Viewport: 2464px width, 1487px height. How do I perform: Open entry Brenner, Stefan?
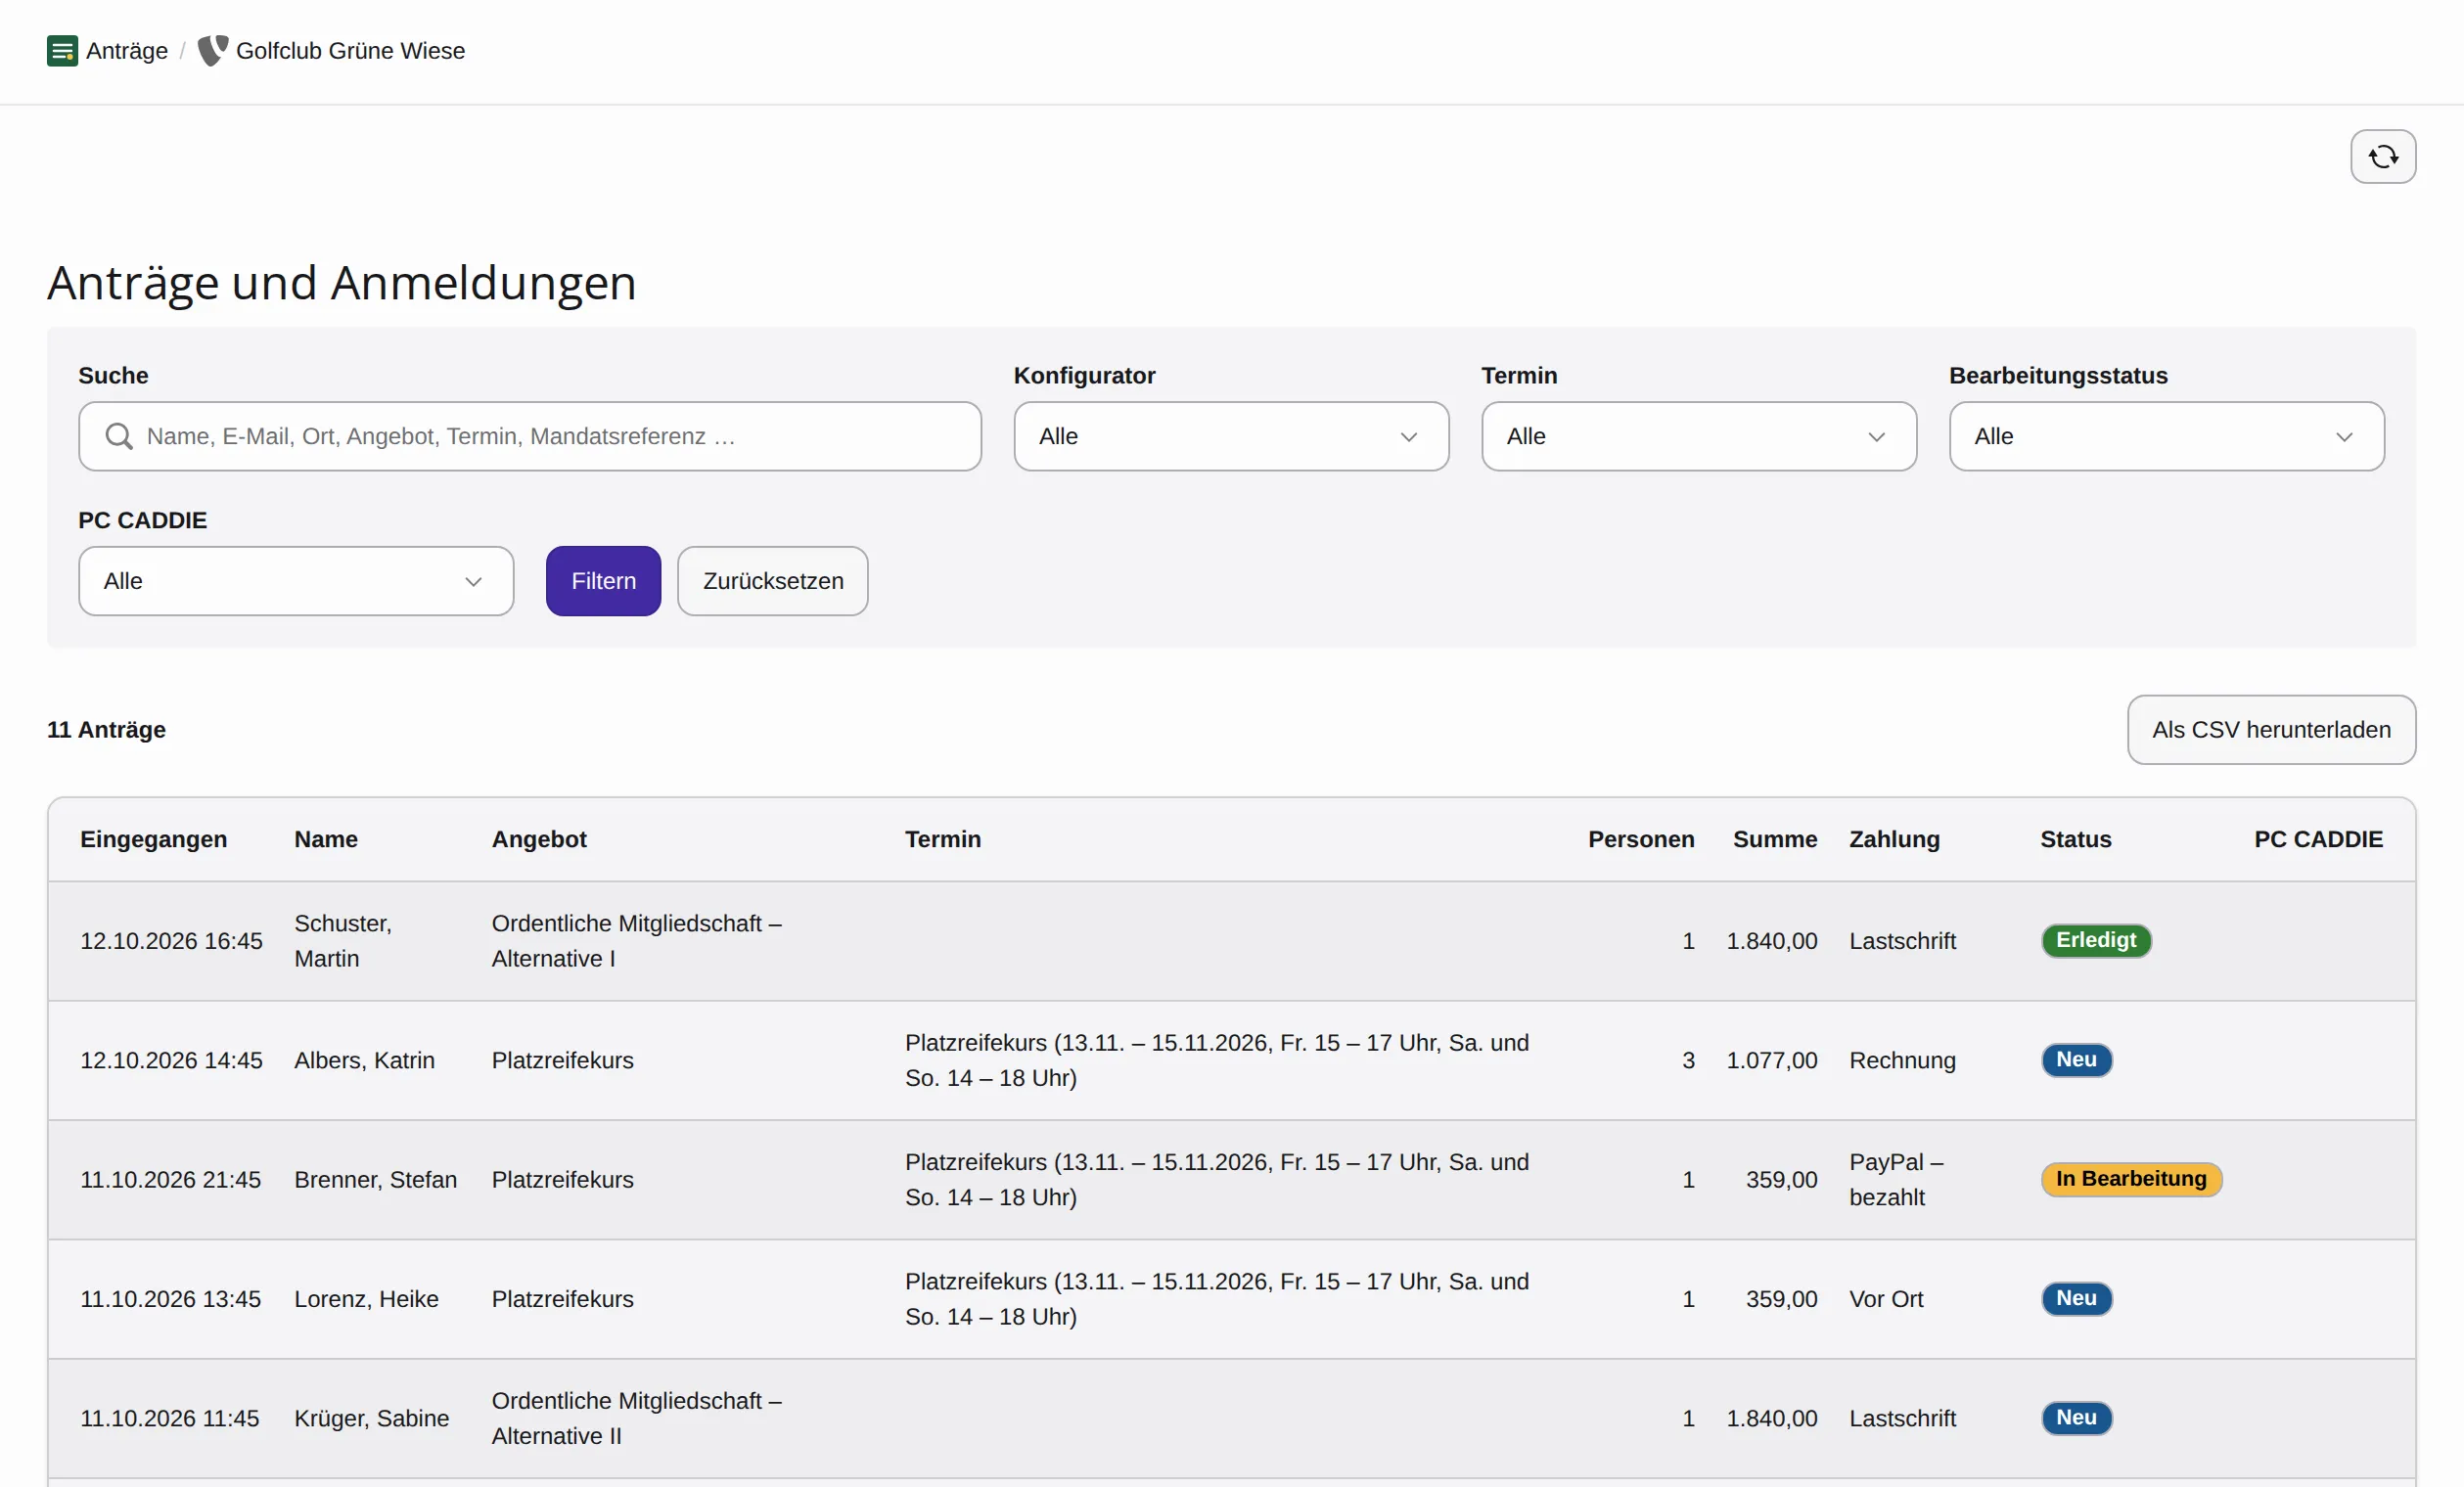point(375,1180)
